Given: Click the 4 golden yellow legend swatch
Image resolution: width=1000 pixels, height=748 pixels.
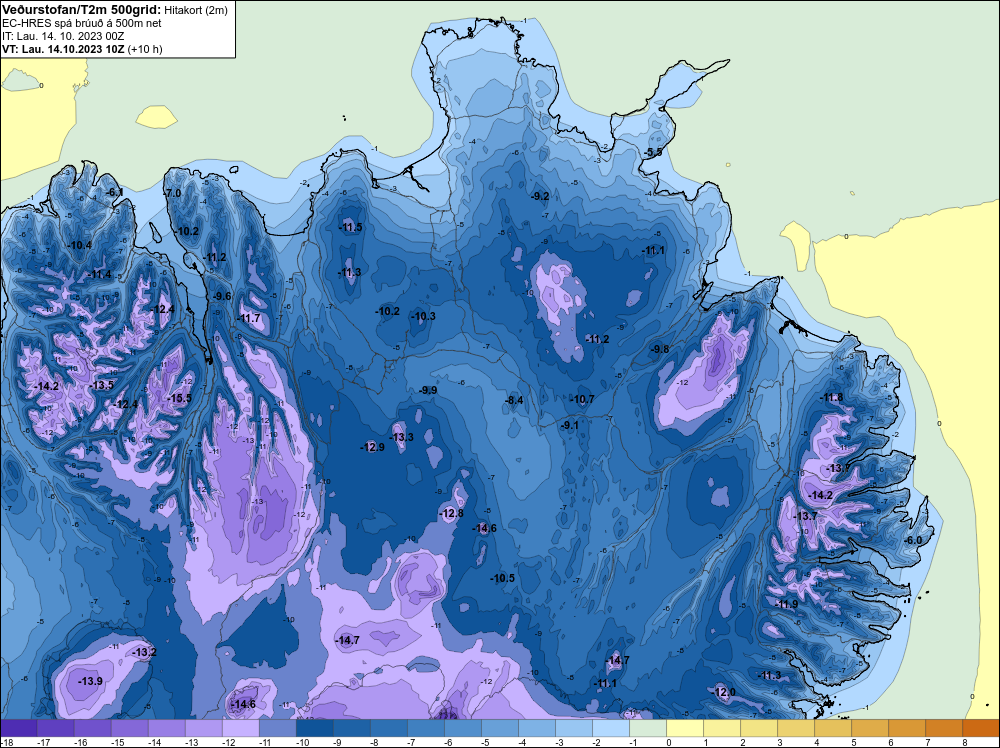Looking at the screenshot, I should [x=833, y=728].
